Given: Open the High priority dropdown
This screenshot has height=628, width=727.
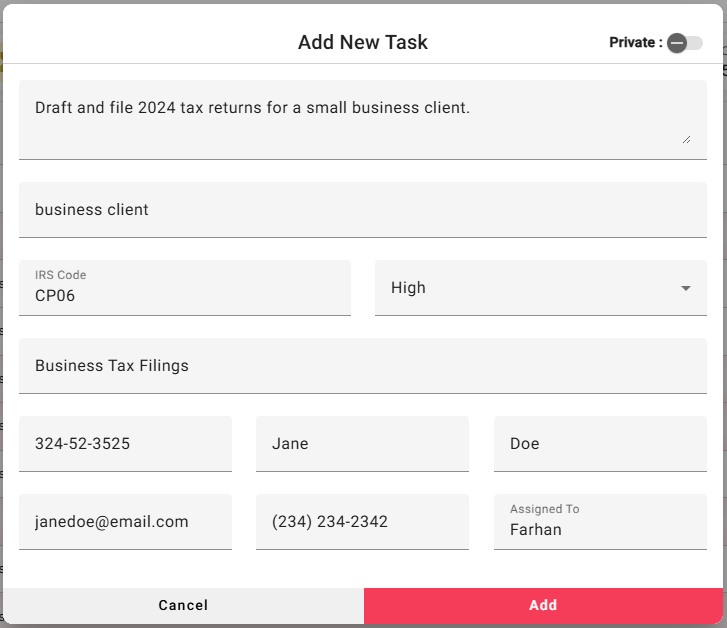Looking at the screenshot, I should (x=540, y=288).
